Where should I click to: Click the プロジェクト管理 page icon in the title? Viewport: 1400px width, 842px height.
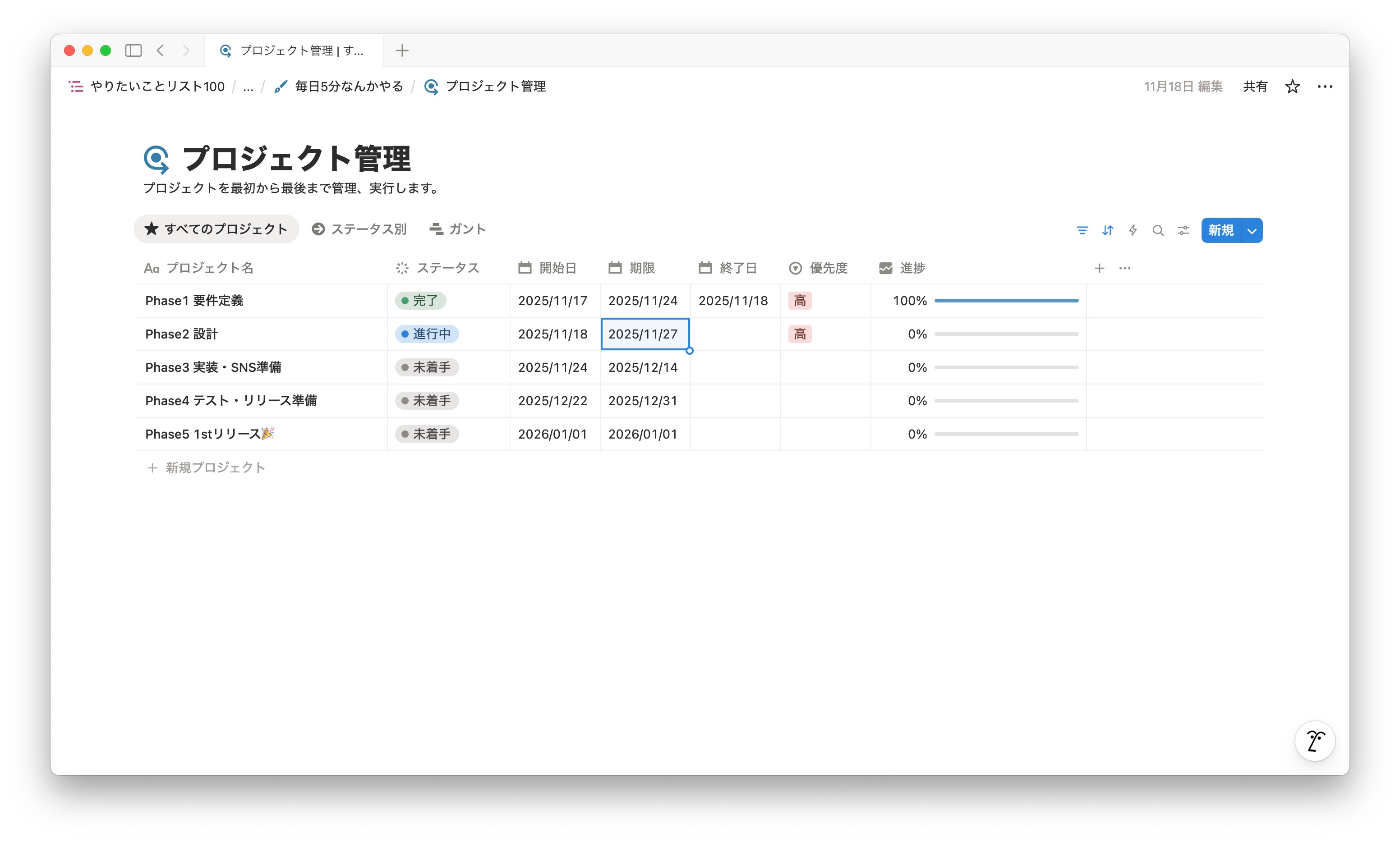[x=155, y=158]
